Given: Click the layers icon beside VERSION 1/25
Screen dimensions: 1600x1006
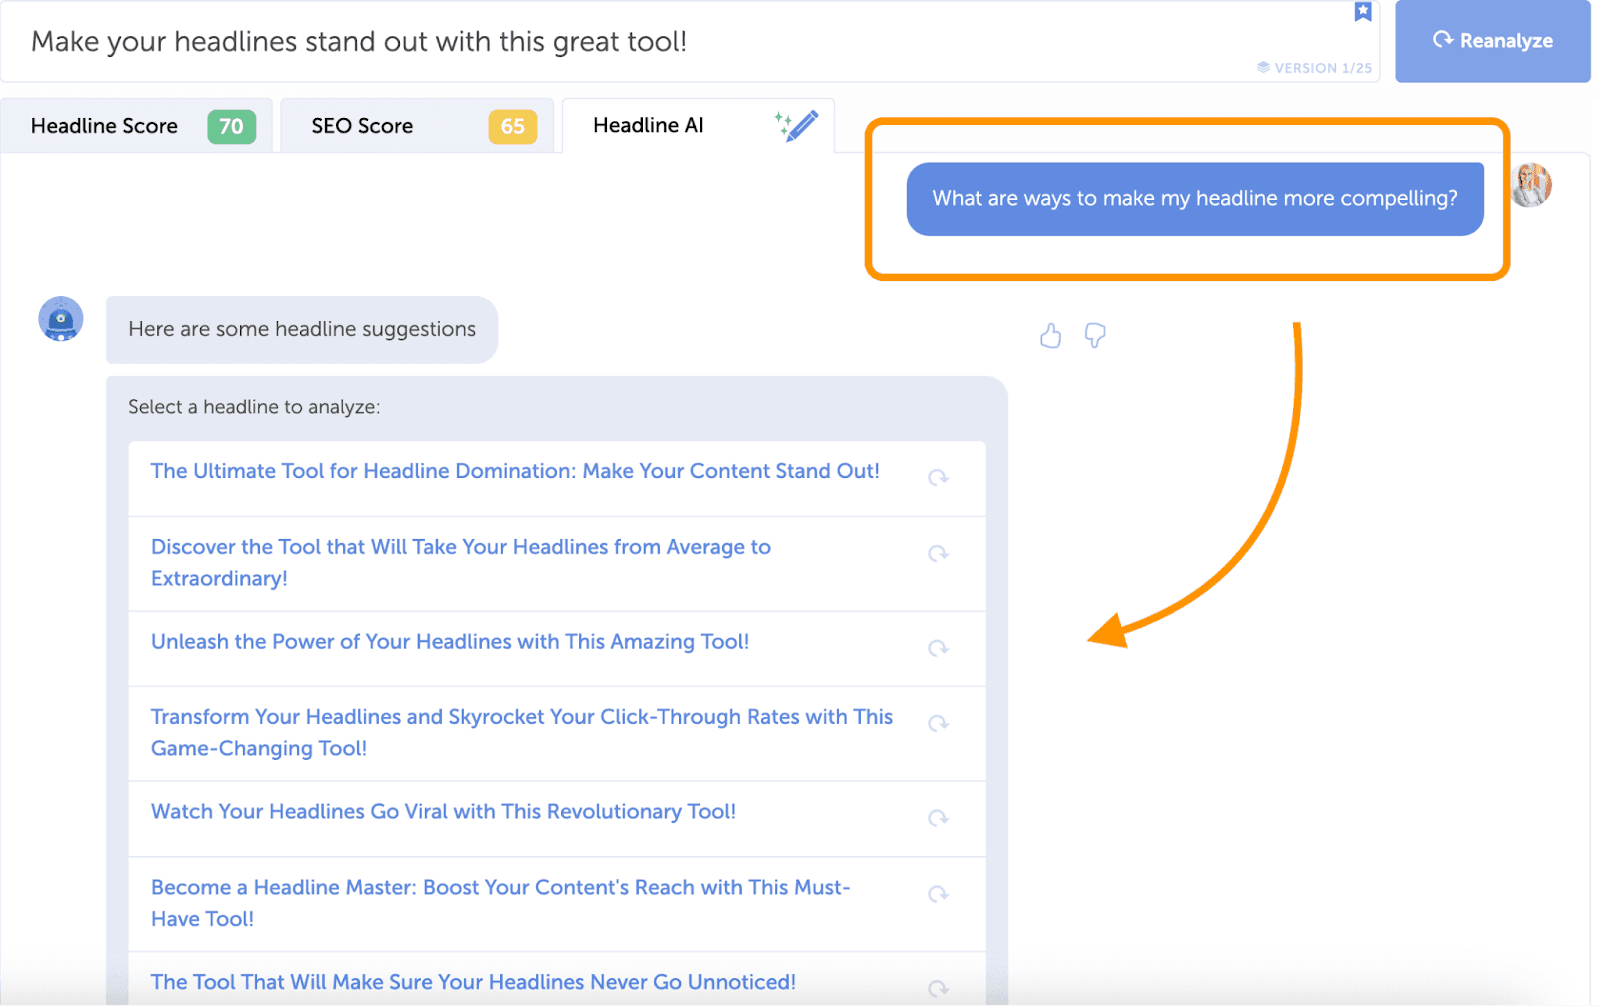Looking at the screenshot, I should pyautogui.click(x=1262, y=68).
